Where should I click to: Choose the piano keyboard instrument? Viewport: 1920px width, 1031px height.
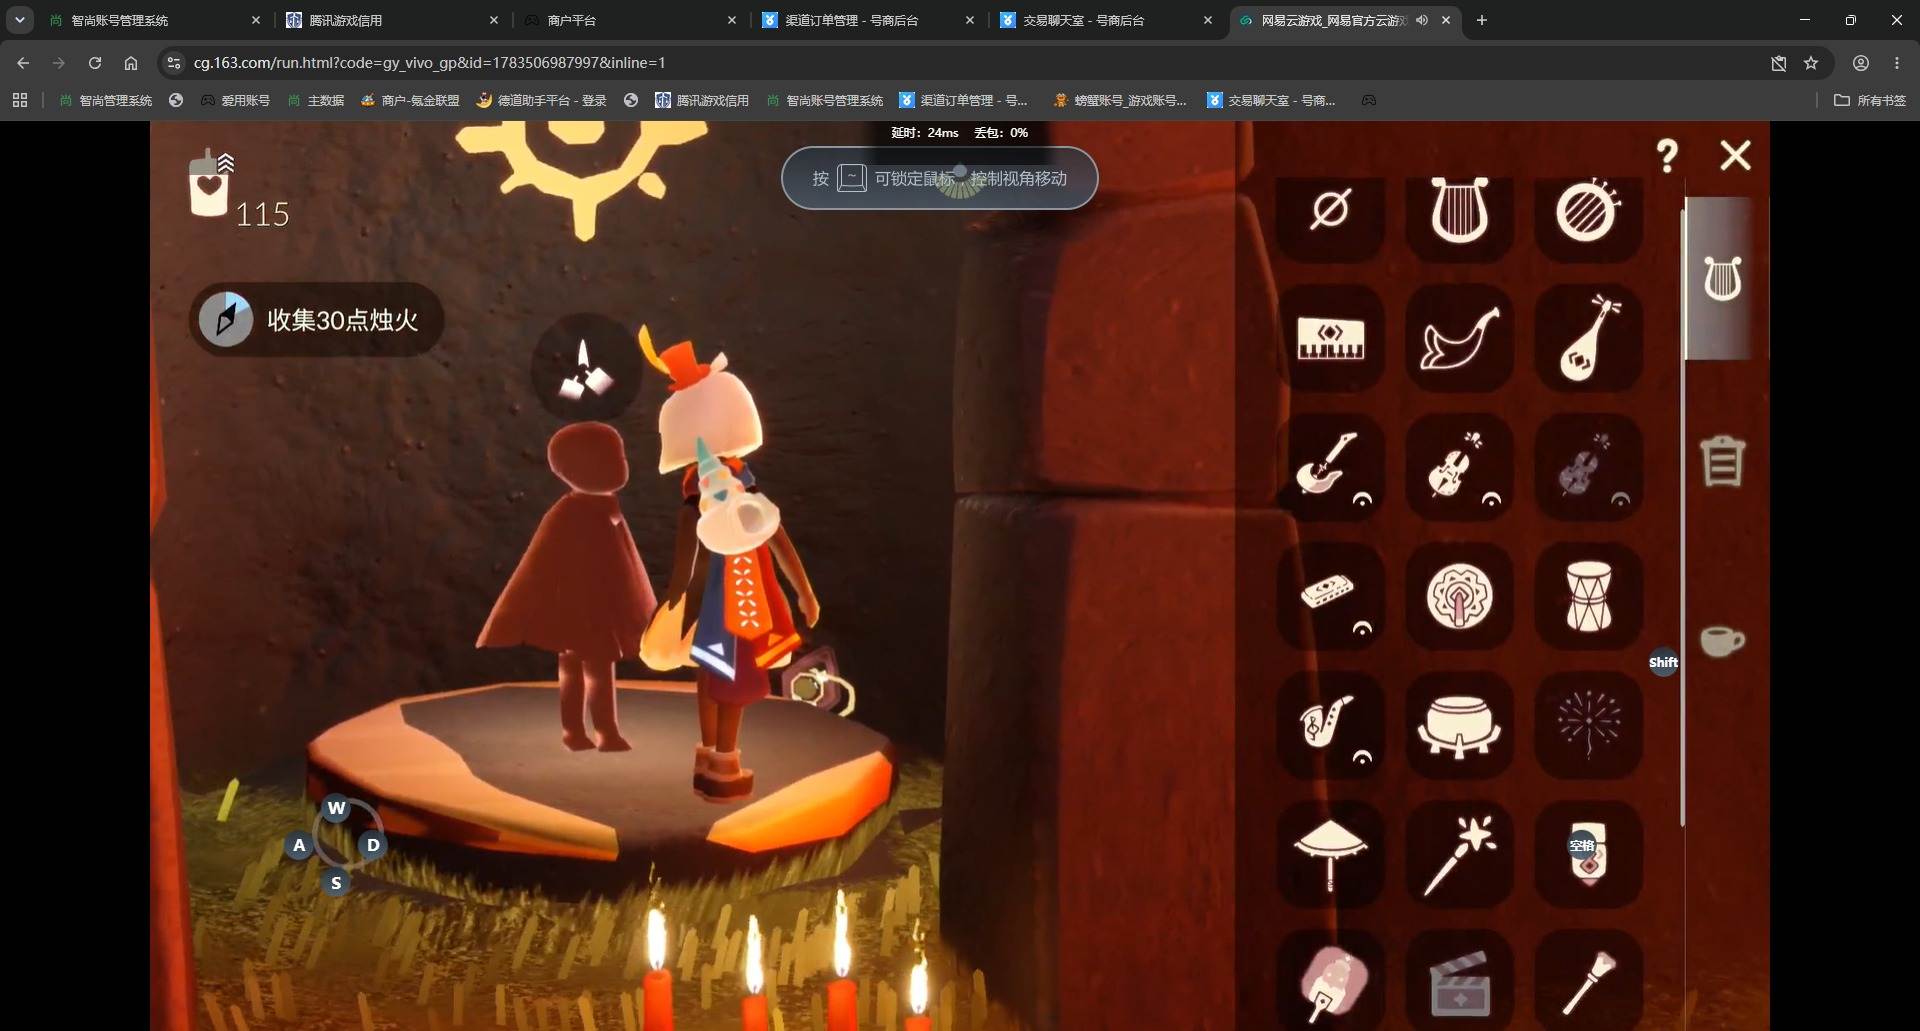[x=1330, y=339]
